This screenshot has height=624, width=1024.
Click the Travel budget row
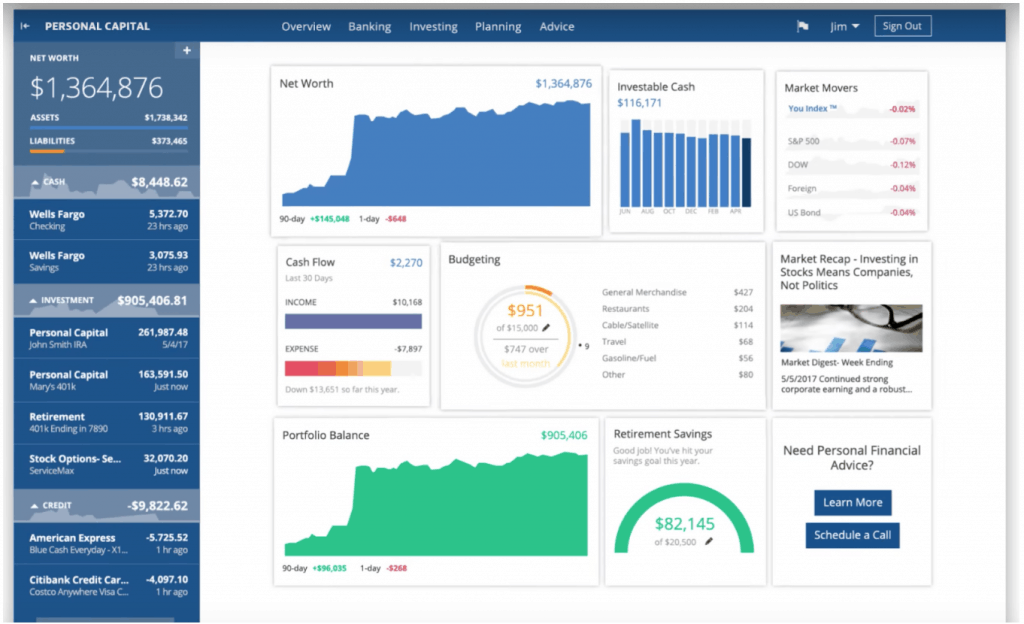click(x=677, y=341)
